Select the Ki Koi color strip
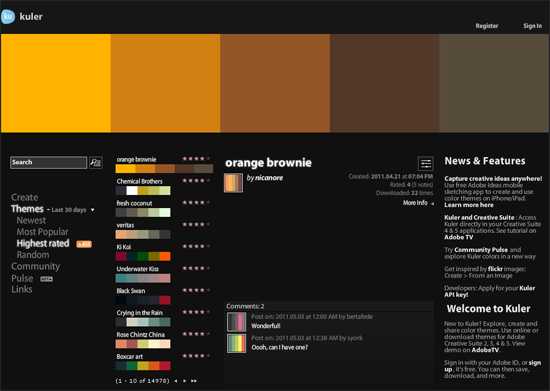The image size is (550, 391). coord(143,256)
